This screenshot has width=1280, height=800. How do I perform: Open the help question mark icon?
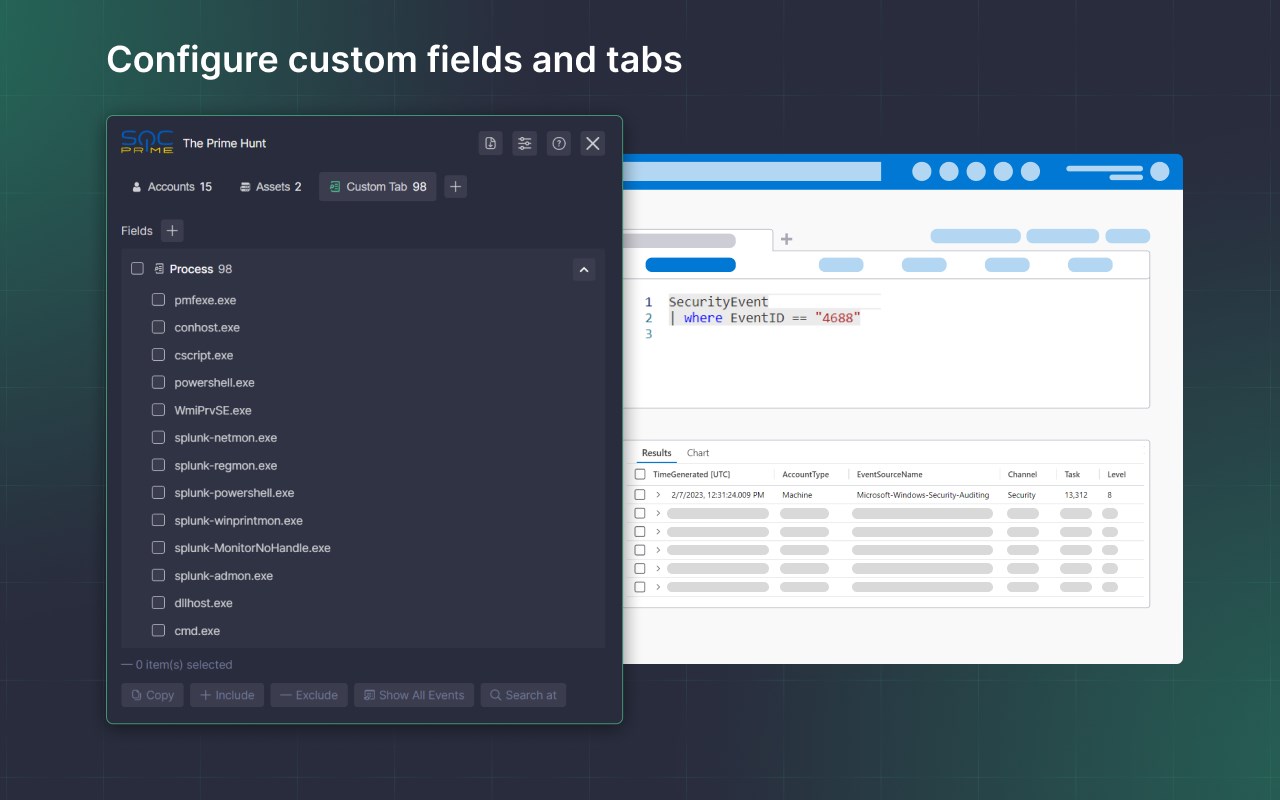click(559, 143)
